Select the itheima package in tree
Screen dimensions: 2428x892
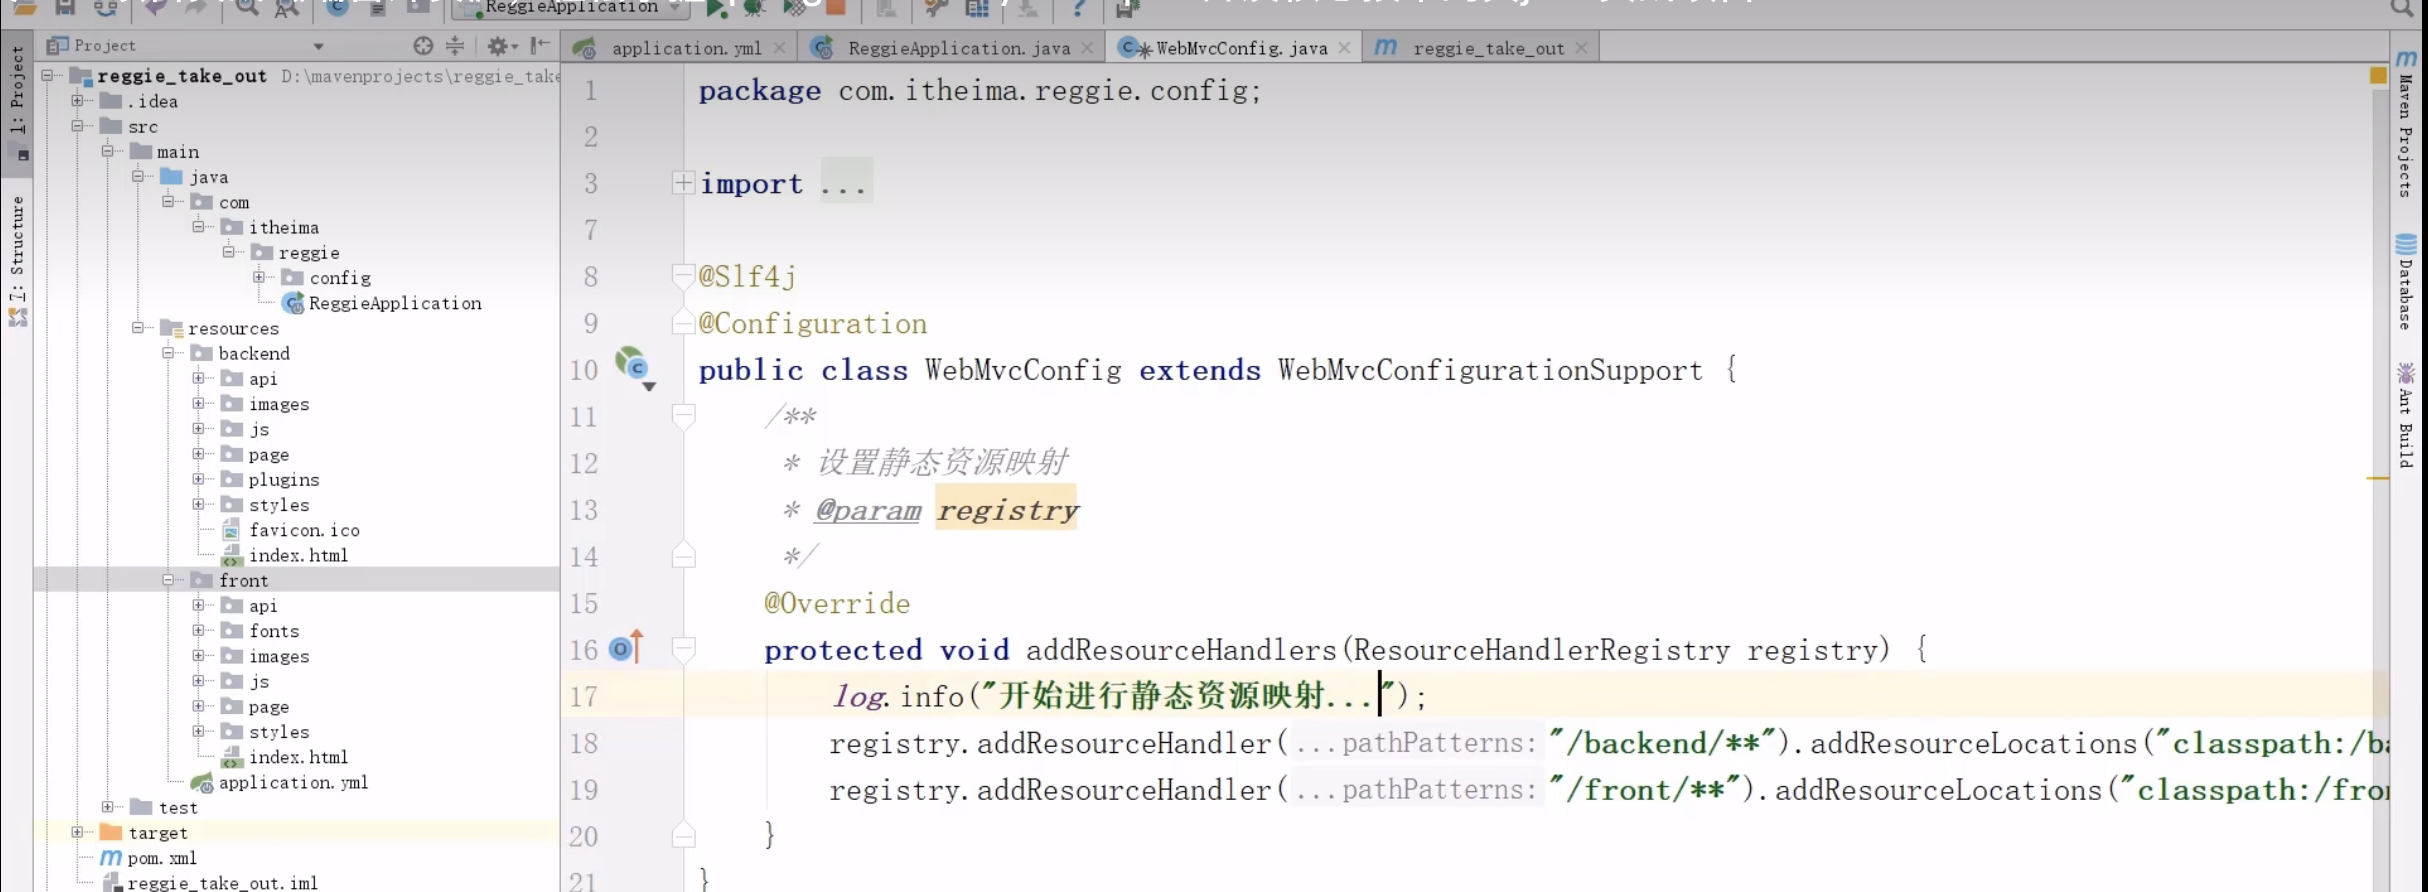[x=283, y=227]
